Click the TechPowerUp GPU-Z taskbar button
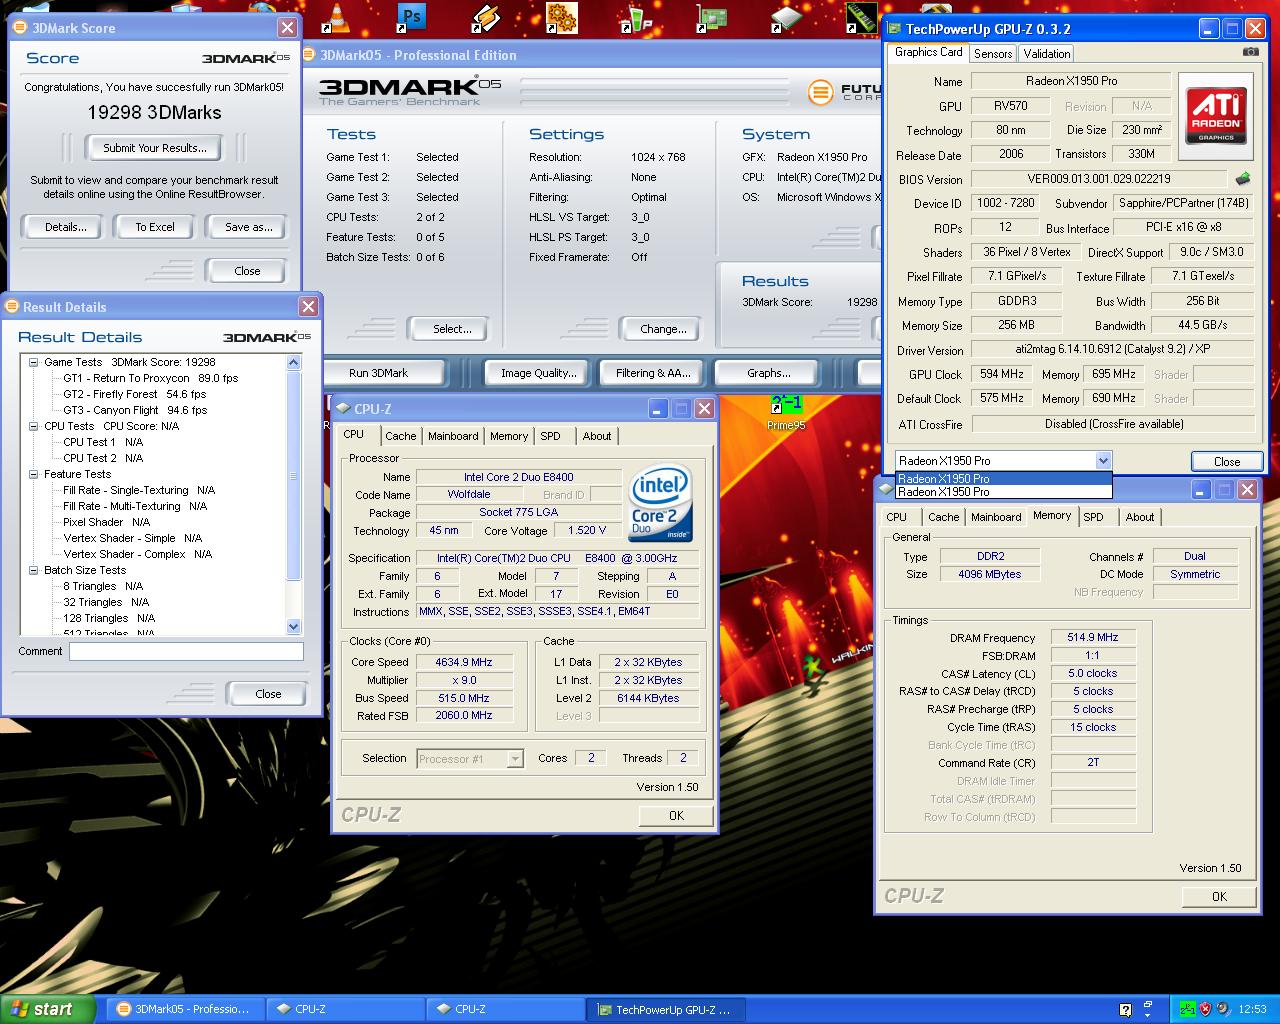Image resolution: width=1280 pixels, height=1024 pixels. point(667,1009)
